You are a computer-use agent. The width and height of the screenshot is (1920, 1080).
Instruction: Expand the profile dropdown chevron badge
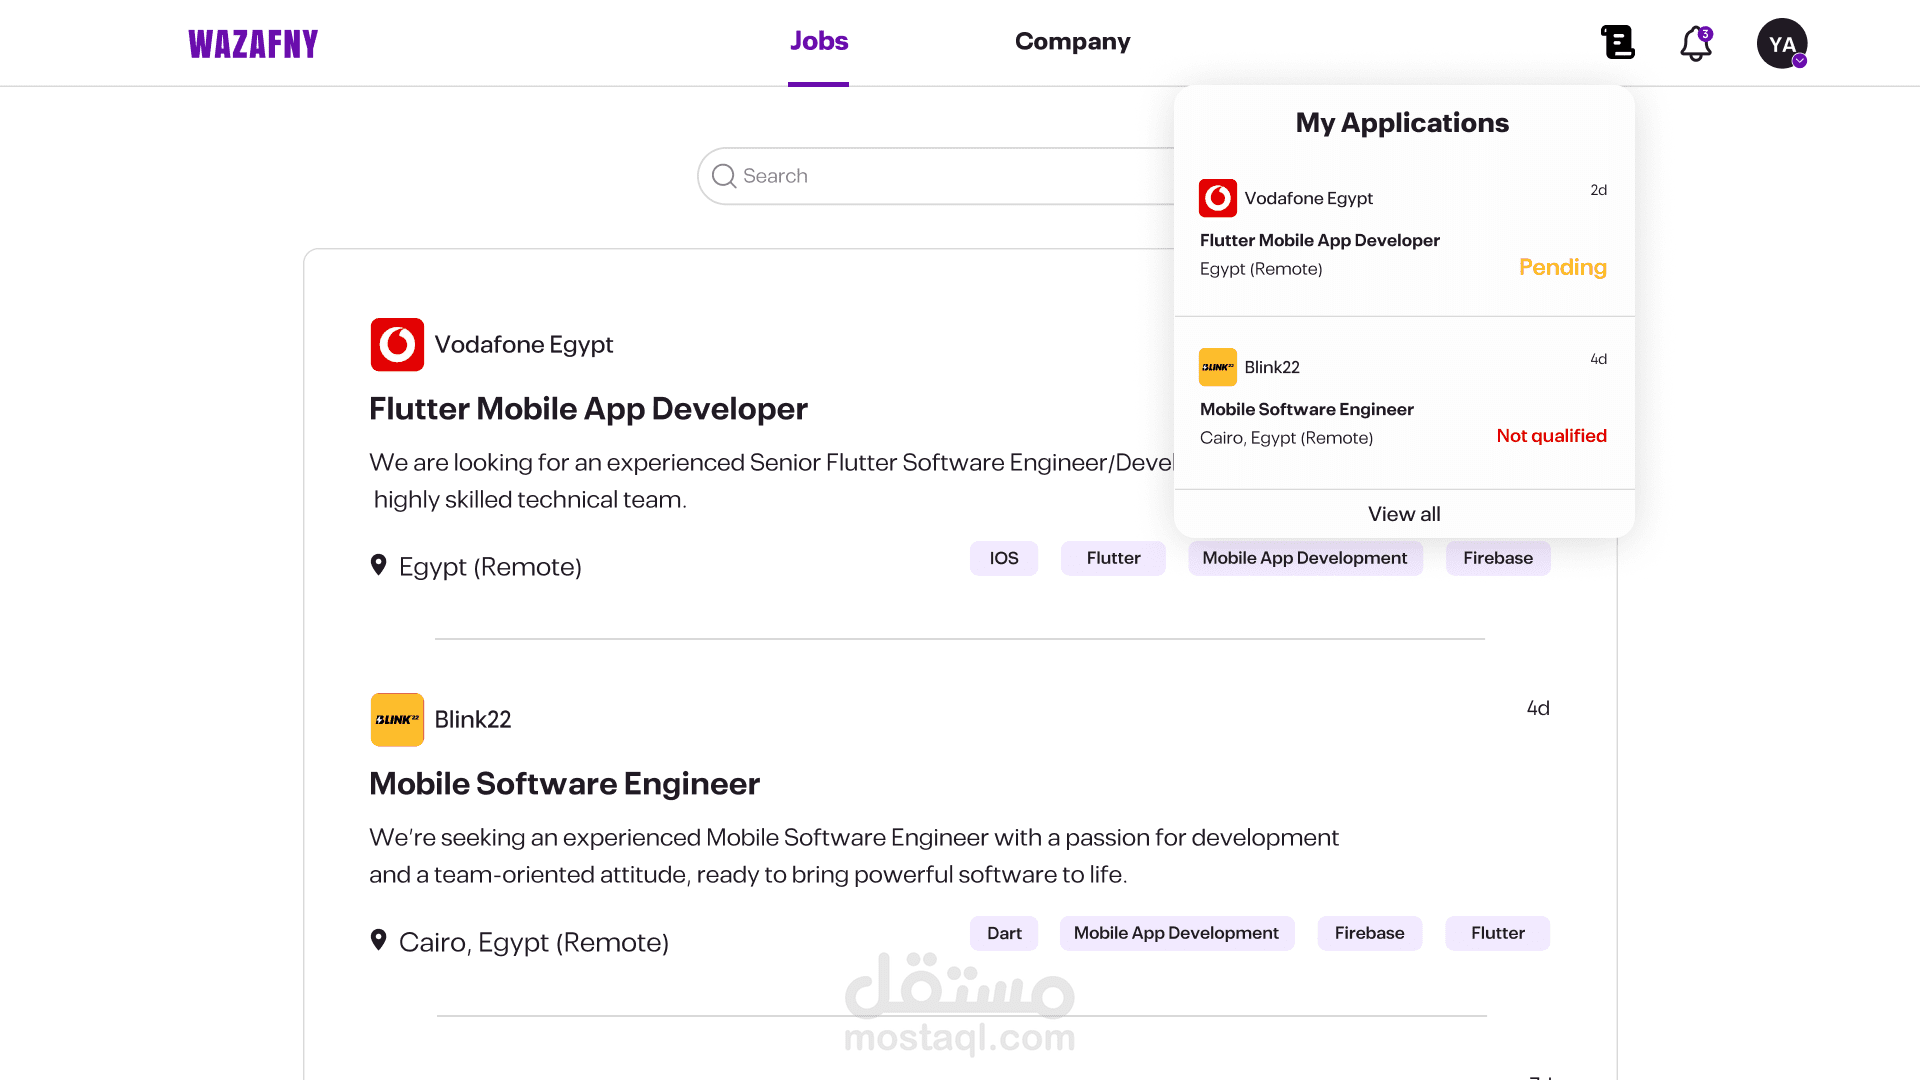point(1799,61)
